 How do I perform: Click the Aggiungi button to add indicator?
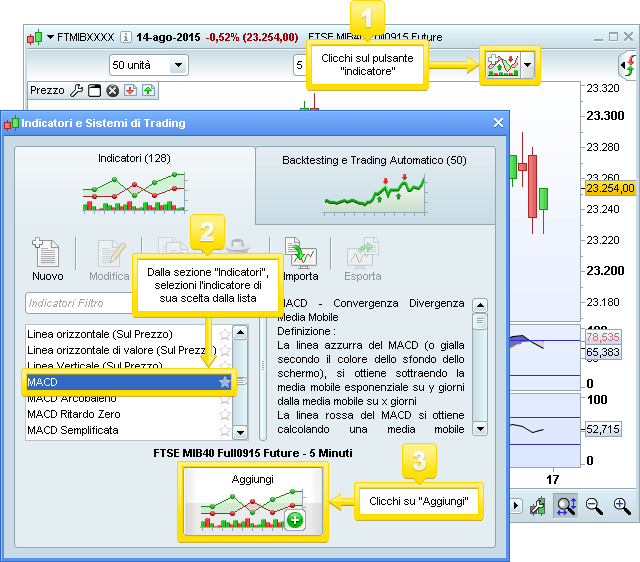(x=253, y=502)
